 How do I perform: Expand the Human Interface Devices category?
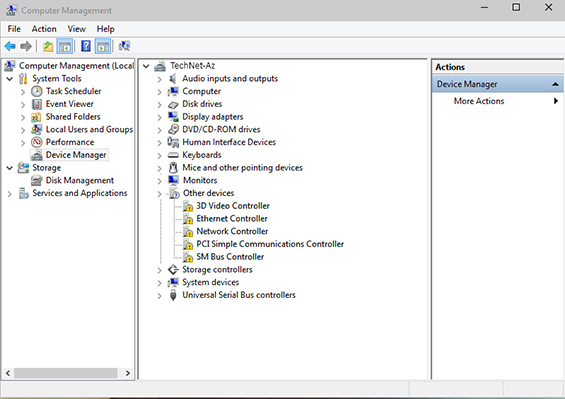point(160,143)
